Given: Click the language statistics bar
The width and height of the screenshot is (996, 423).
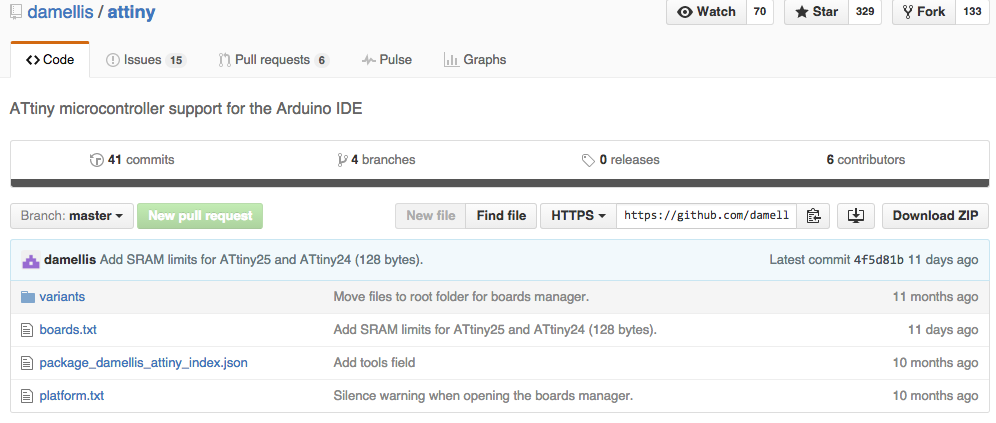Looking at the screenshot, I should pyautogui.click(x=500, y=184).
